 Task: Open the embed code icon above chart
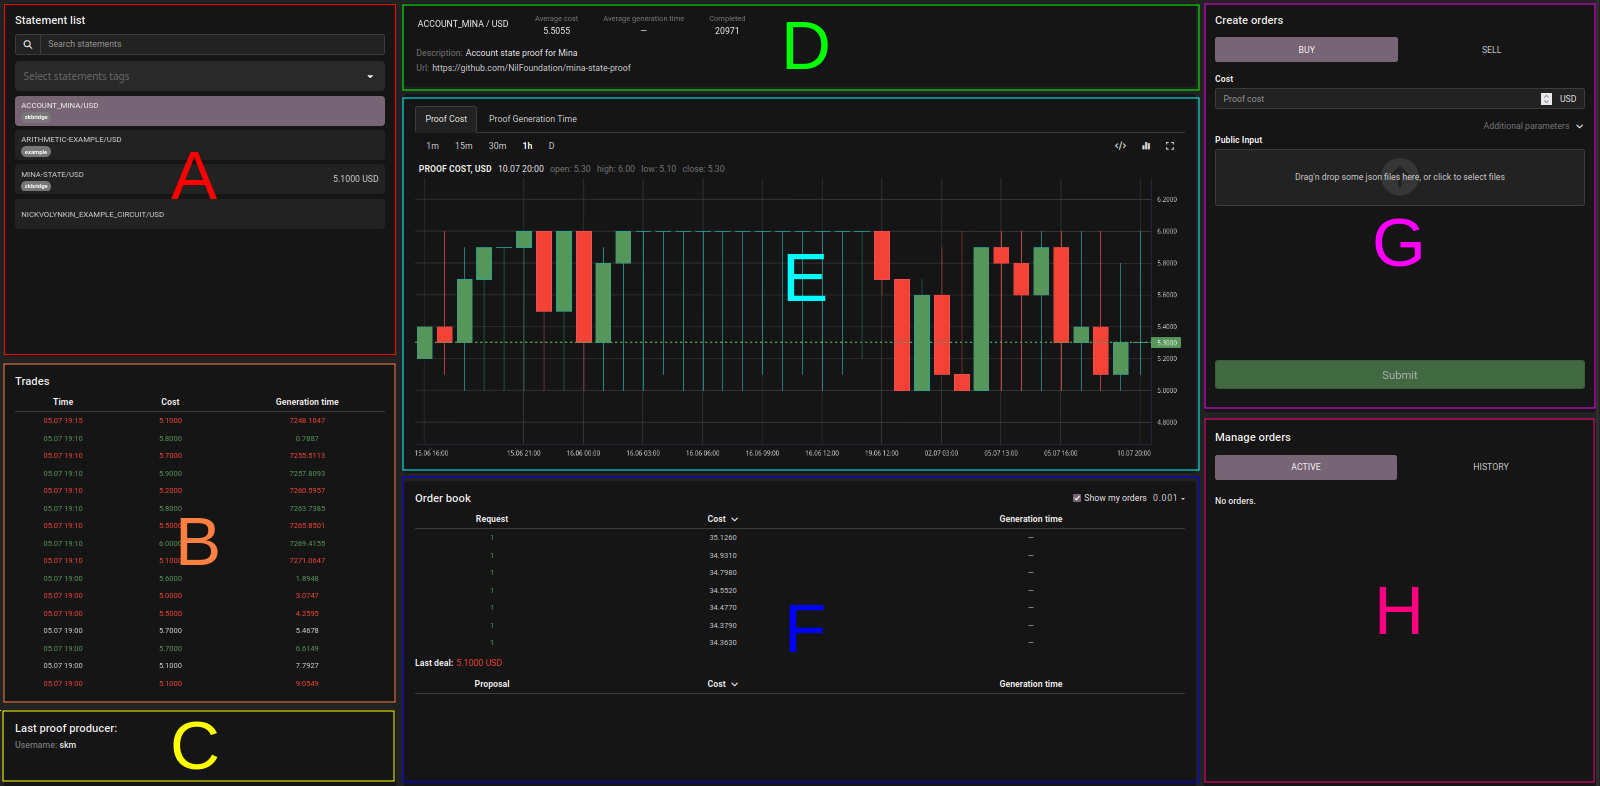[1120, 146]
